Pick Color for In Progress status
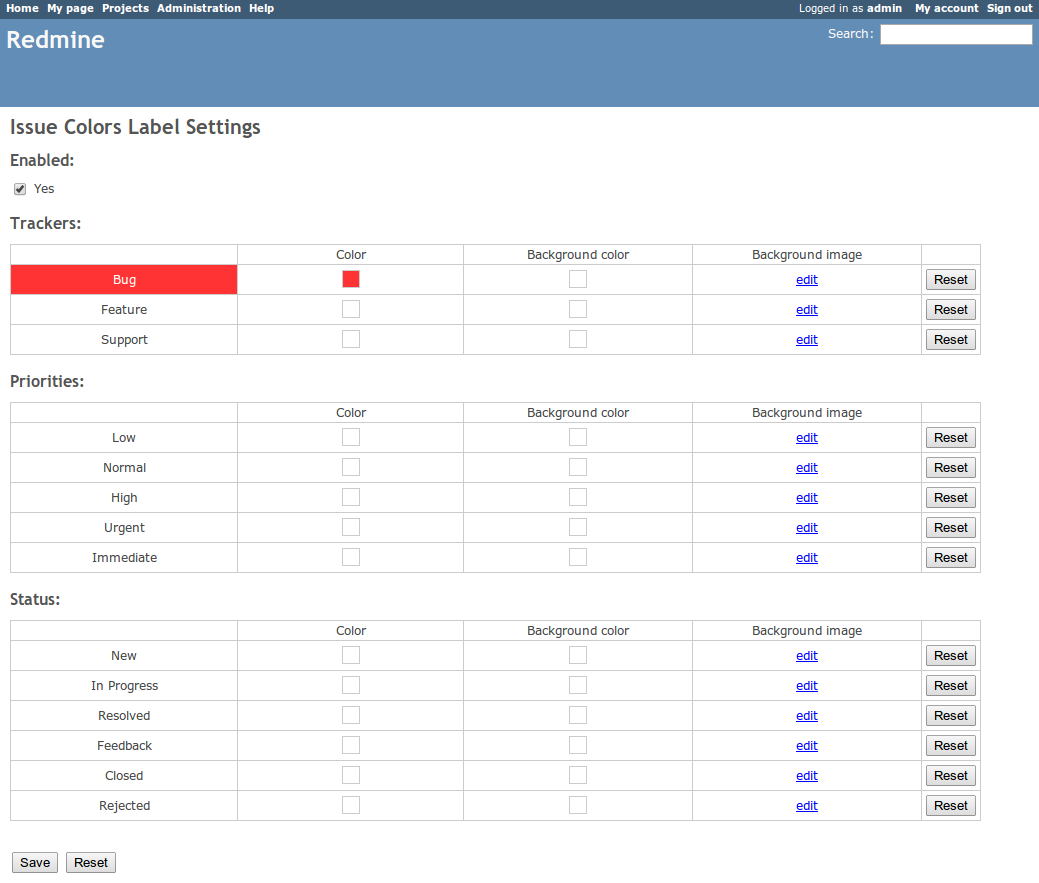 [351, 685]
